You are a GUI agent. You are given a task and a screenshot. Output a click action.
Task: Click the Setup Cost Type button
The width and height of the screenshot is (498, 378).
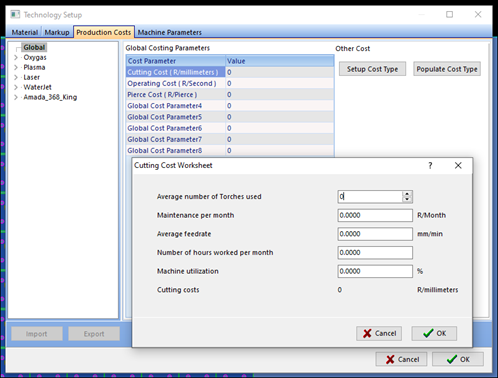[372, 69]
